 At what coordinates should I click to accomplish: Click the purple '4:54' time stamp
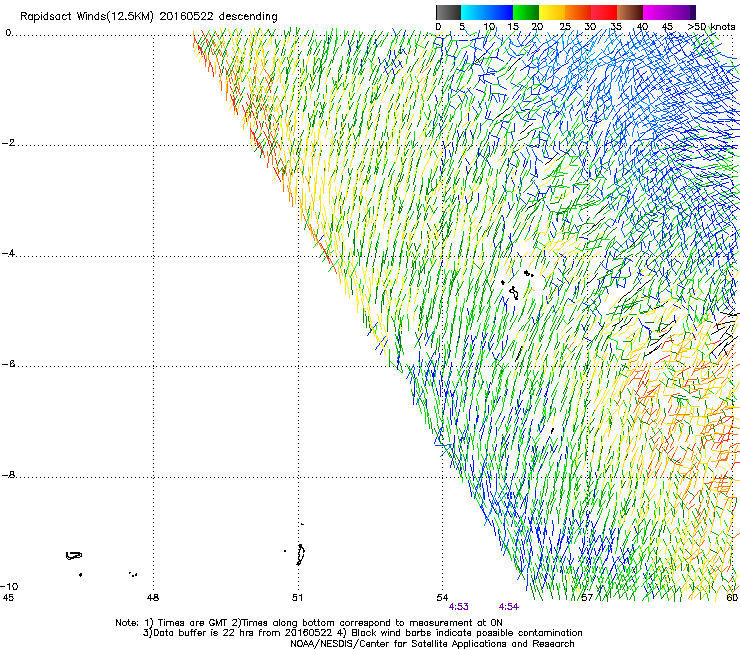click(509, 607)
